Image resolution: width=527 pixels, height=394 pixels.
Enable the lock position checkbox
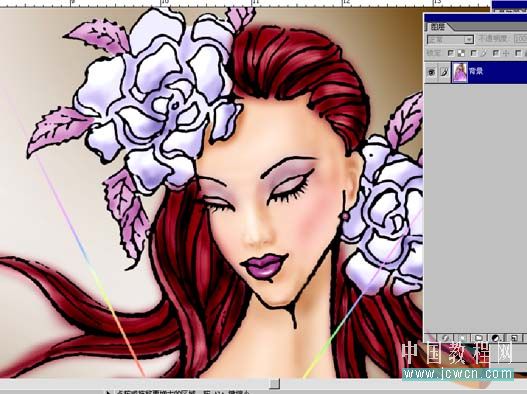pos(496,53)
